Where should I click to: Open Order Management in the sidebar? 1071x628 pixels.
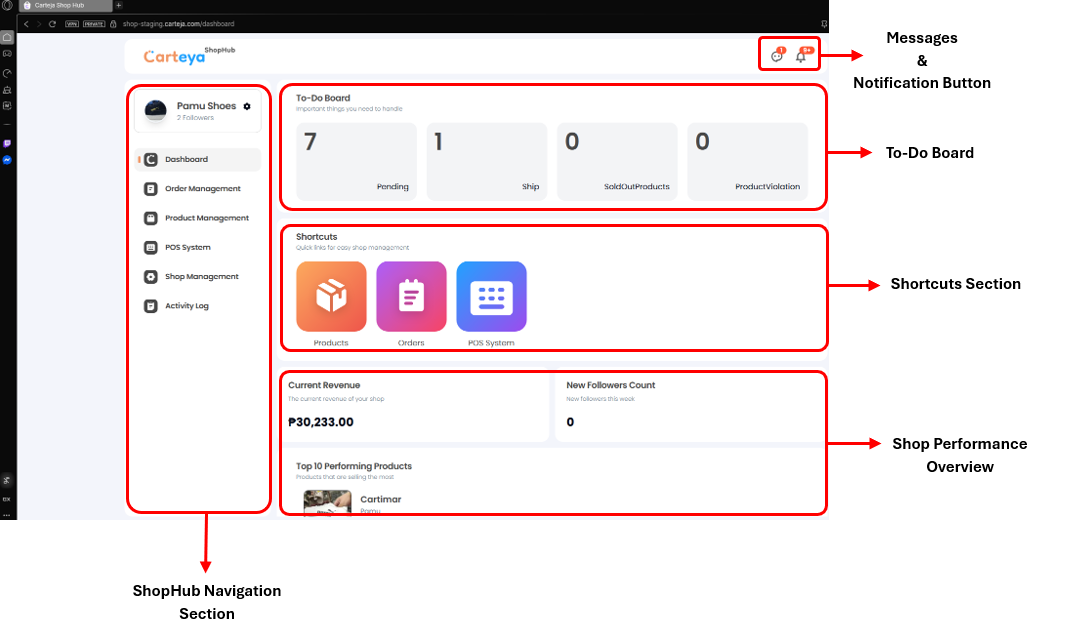pyautogui.click(x=202, y=189)
